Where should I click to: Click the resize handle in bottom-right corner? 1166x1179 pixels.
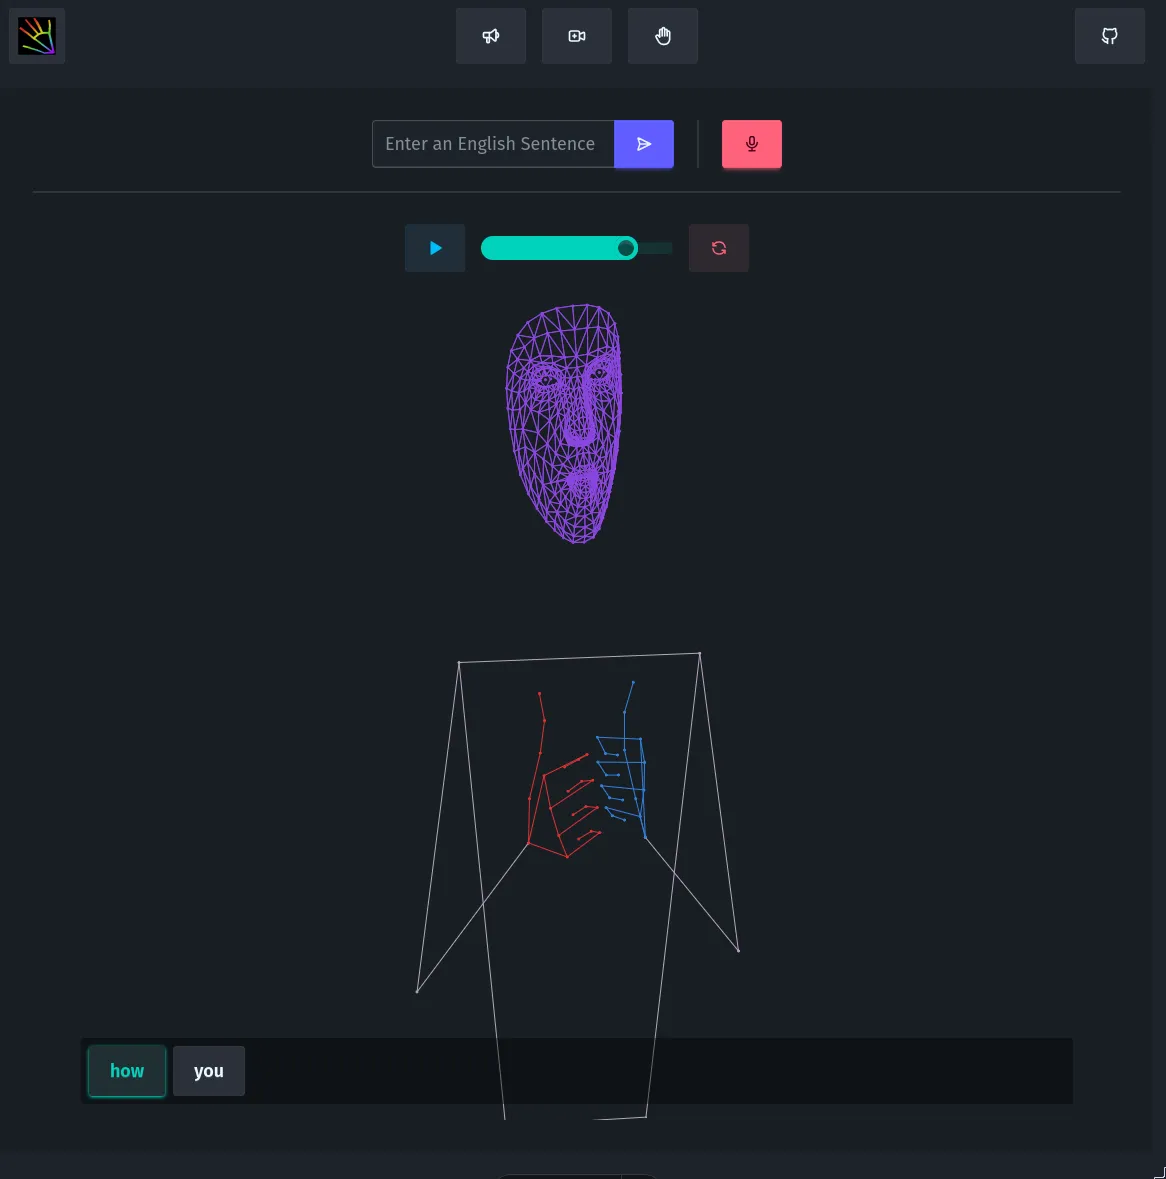pyautogui.click(x=1159, y=1172)
